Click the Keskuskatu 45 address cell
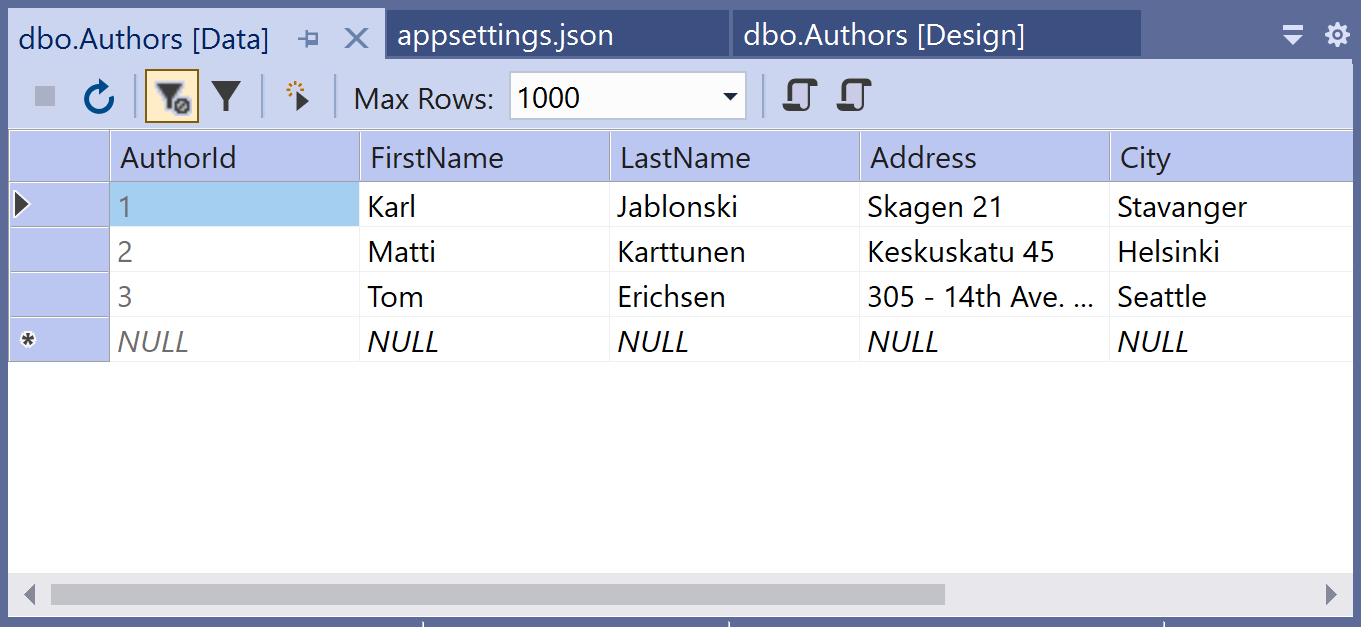The width and height of the screenshot is (1361, 627). [985, 250]
